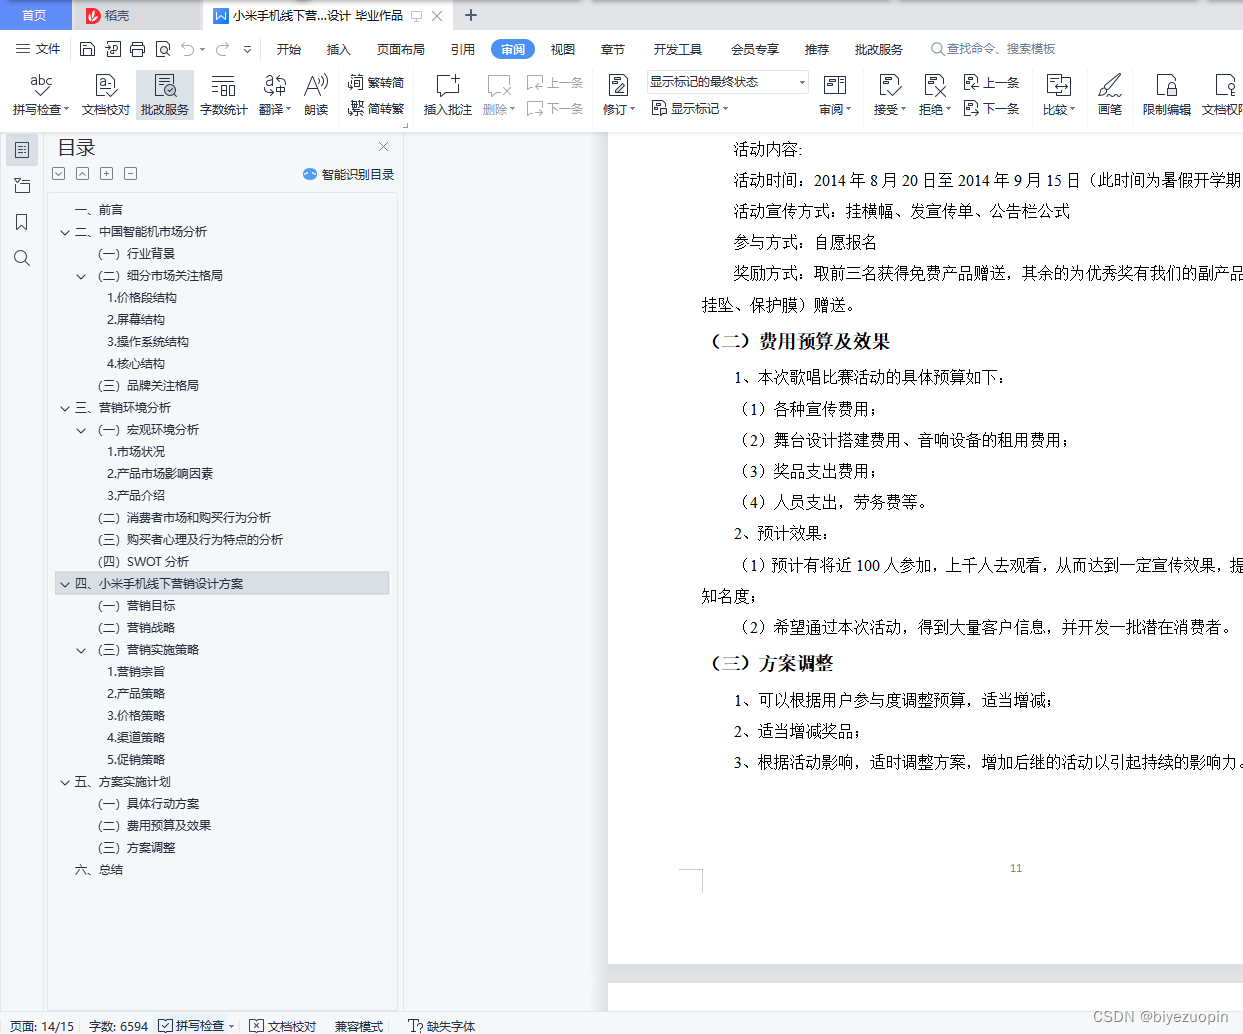The height and width of the screenshot is (1034, 1243).
Task: Click the 字数: 6594 word count indicator
Action: coord(118,1026)
